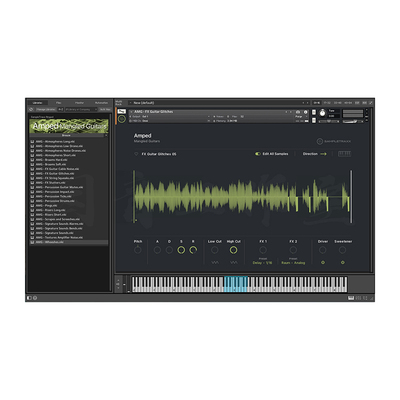Click the Sampletraxx logo

click(334, 141)
